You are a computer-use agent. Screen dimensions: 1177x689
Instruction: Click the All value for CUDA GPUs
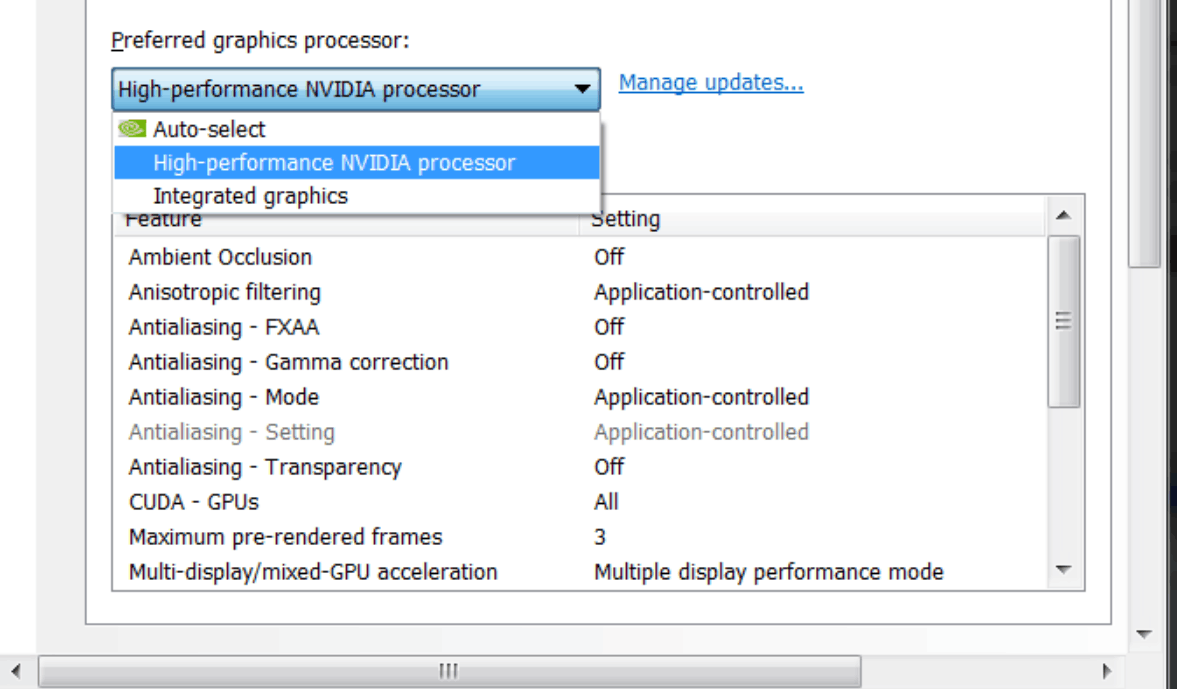point(606,502)
